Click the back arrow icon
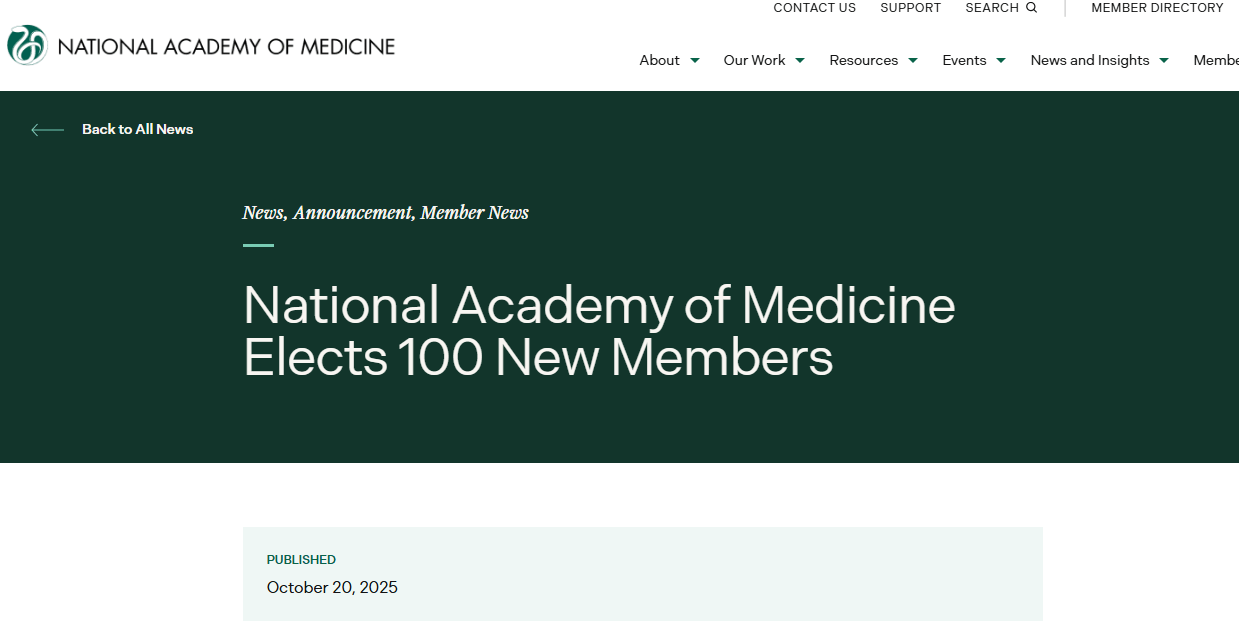The image size is (1239, 621). [x=47, y=130]
